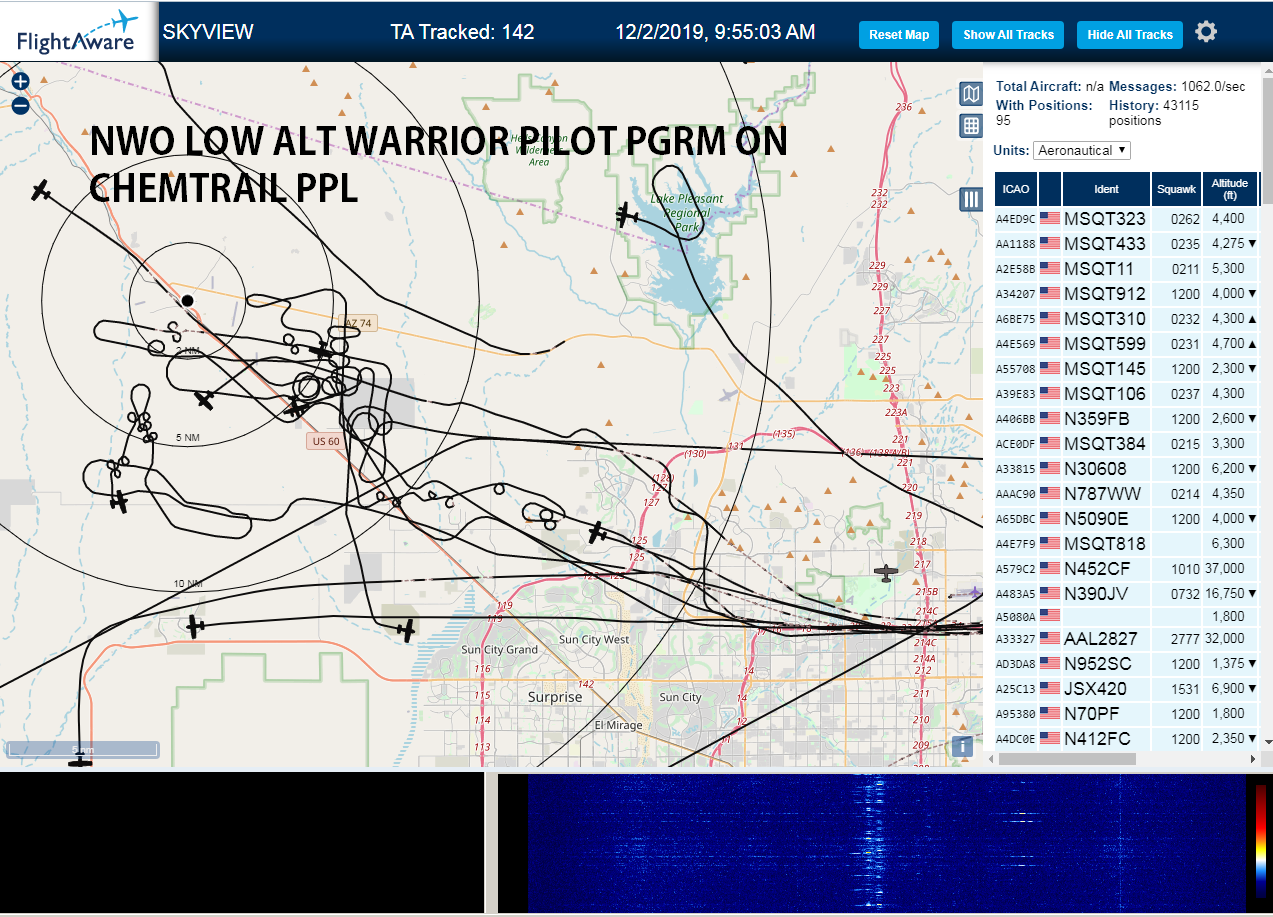Screen dimensions: 1273x917
Task: Click altitude value 37,000
Action: pyautogui.click(x=1225, y=568)
